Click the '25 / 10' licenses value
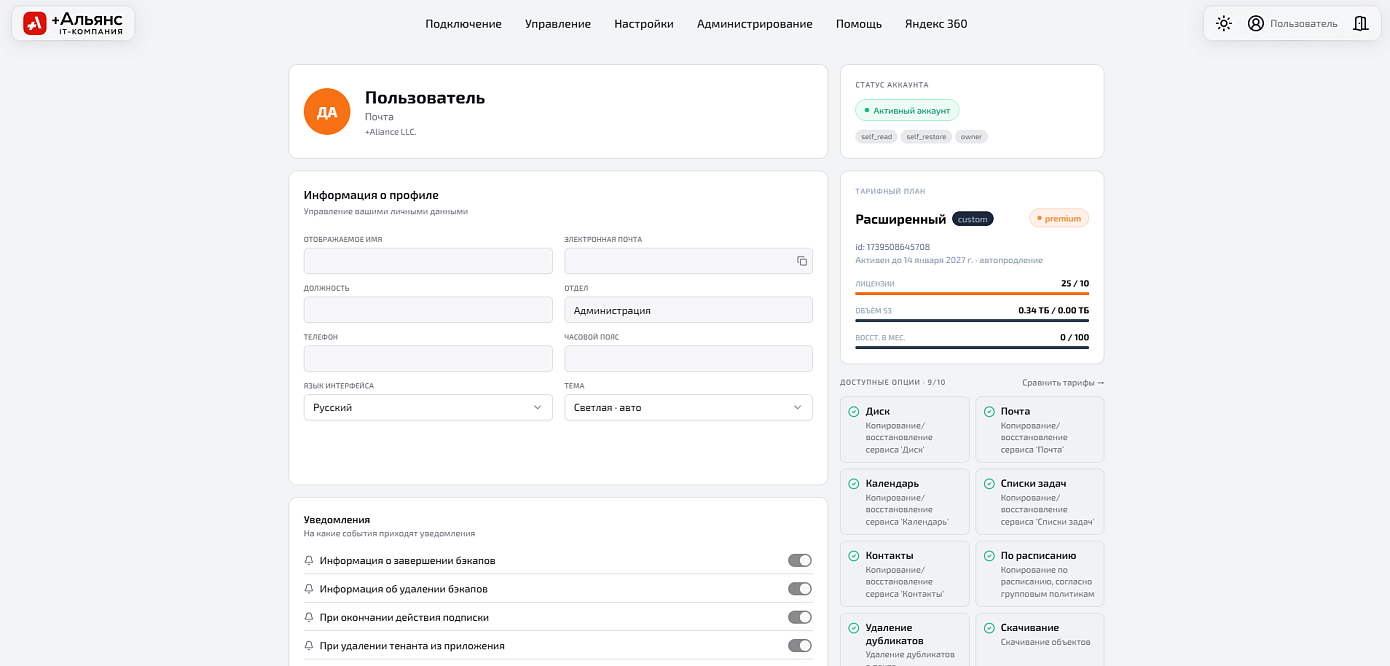The height and width of the screenshot is (666, 1390). point(1075,283)
